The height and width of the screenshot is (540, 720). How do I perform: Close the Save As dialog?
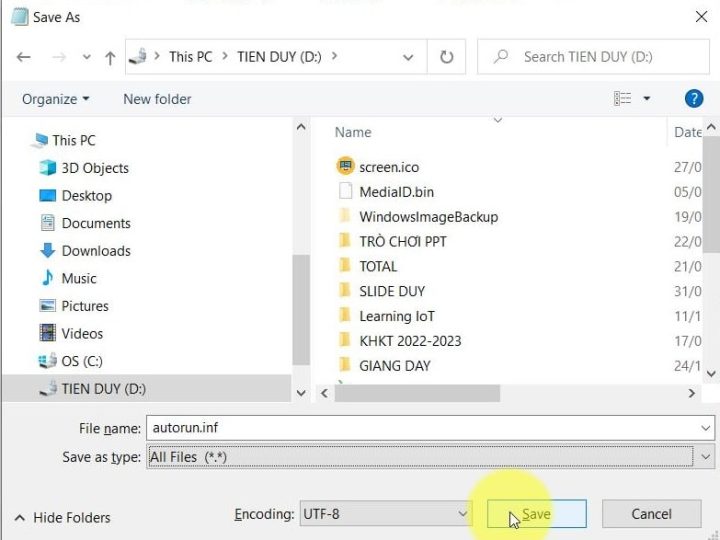[x=701, y=17]
